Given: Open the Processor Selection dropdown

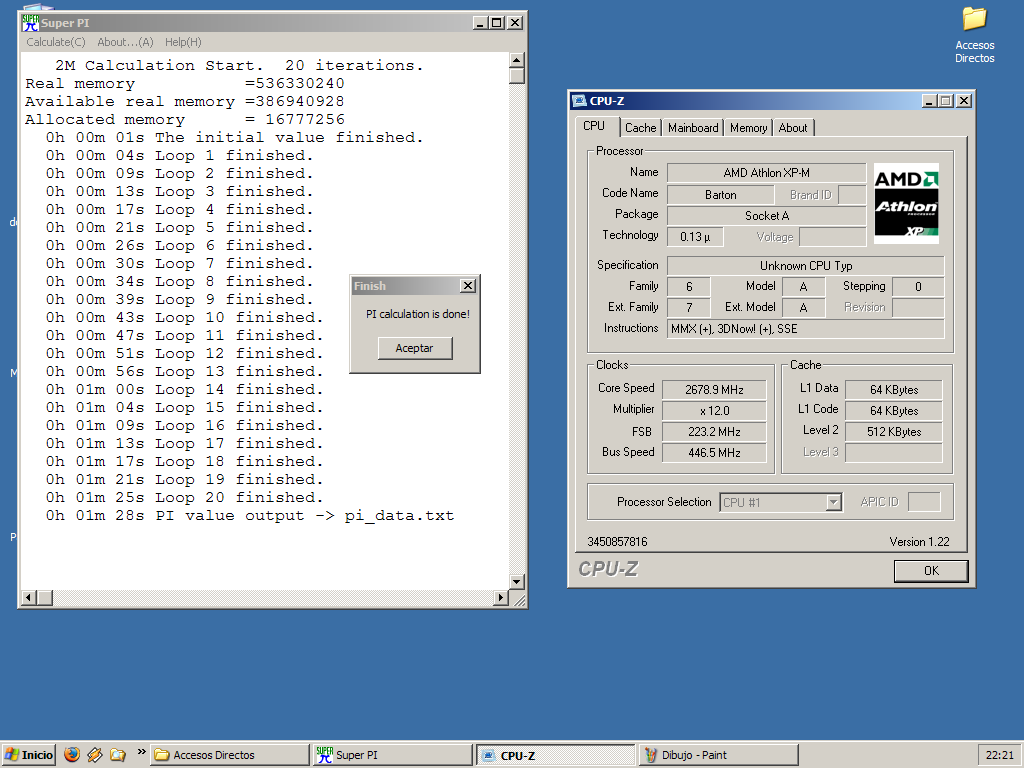Looking at the screenshot, I should pyautogui.click(x=833, y=502).
